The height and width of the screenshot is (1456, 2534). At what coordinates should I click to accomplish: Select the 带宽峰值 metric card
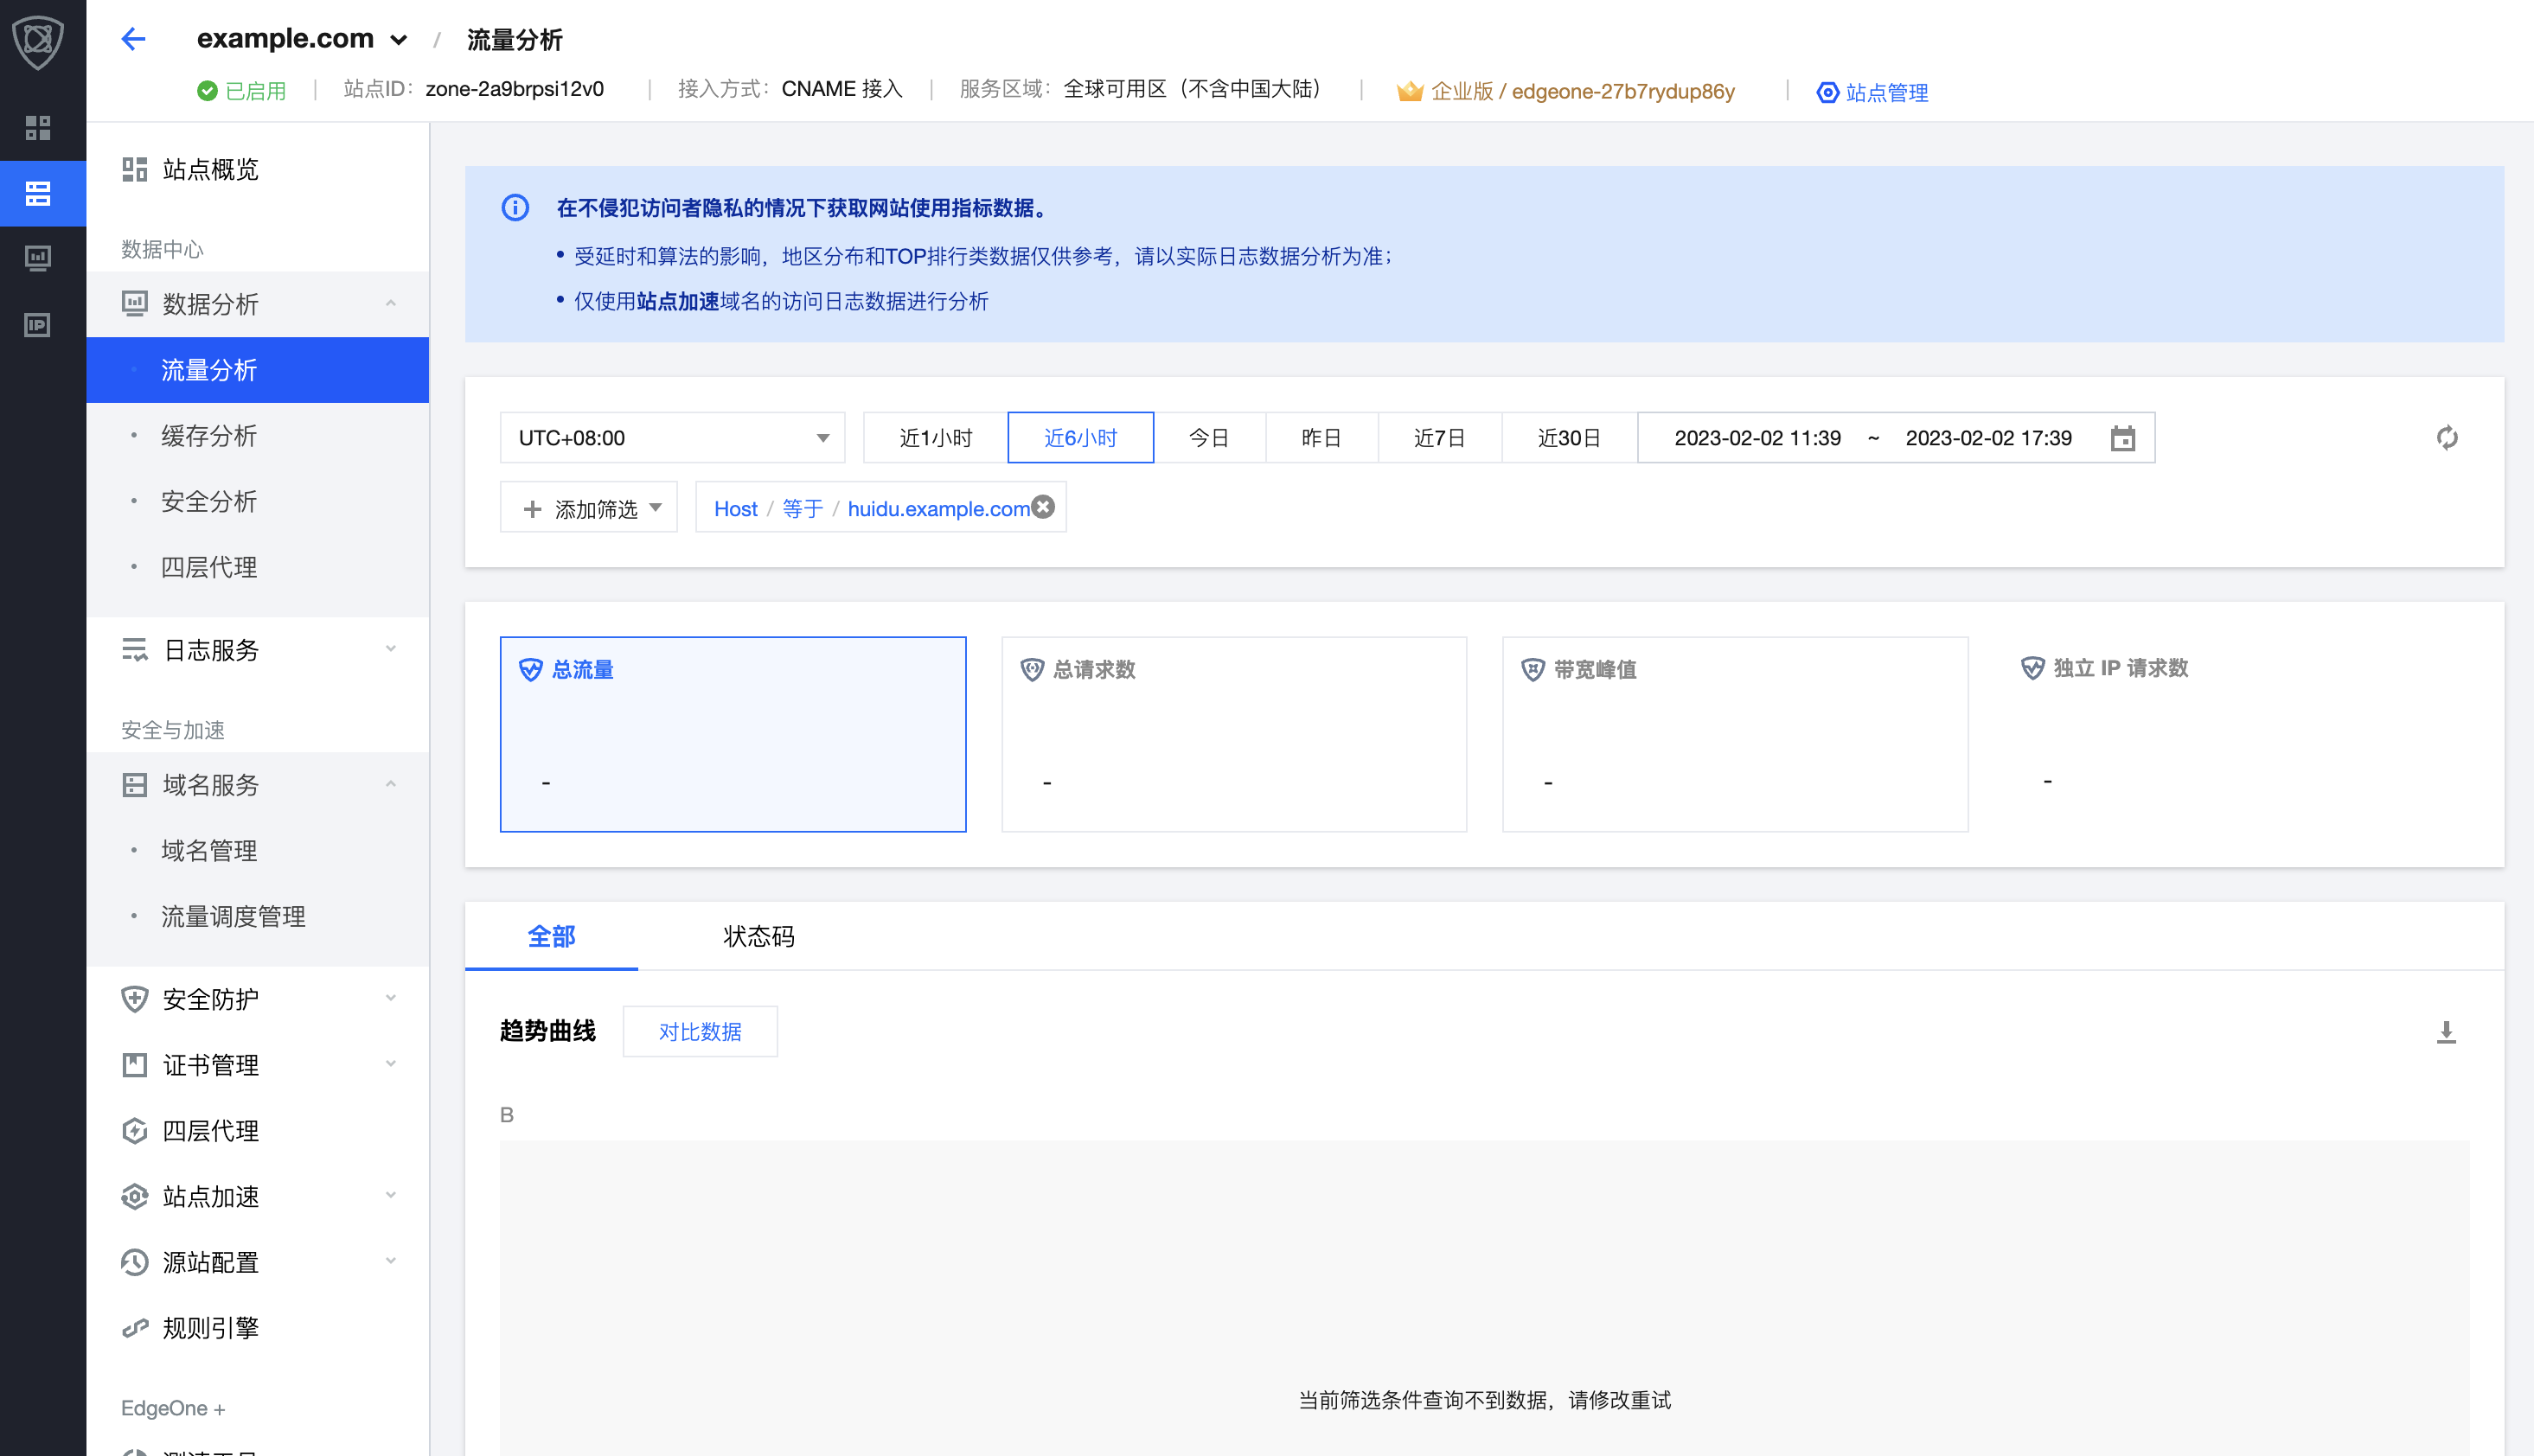[1735, 734]
